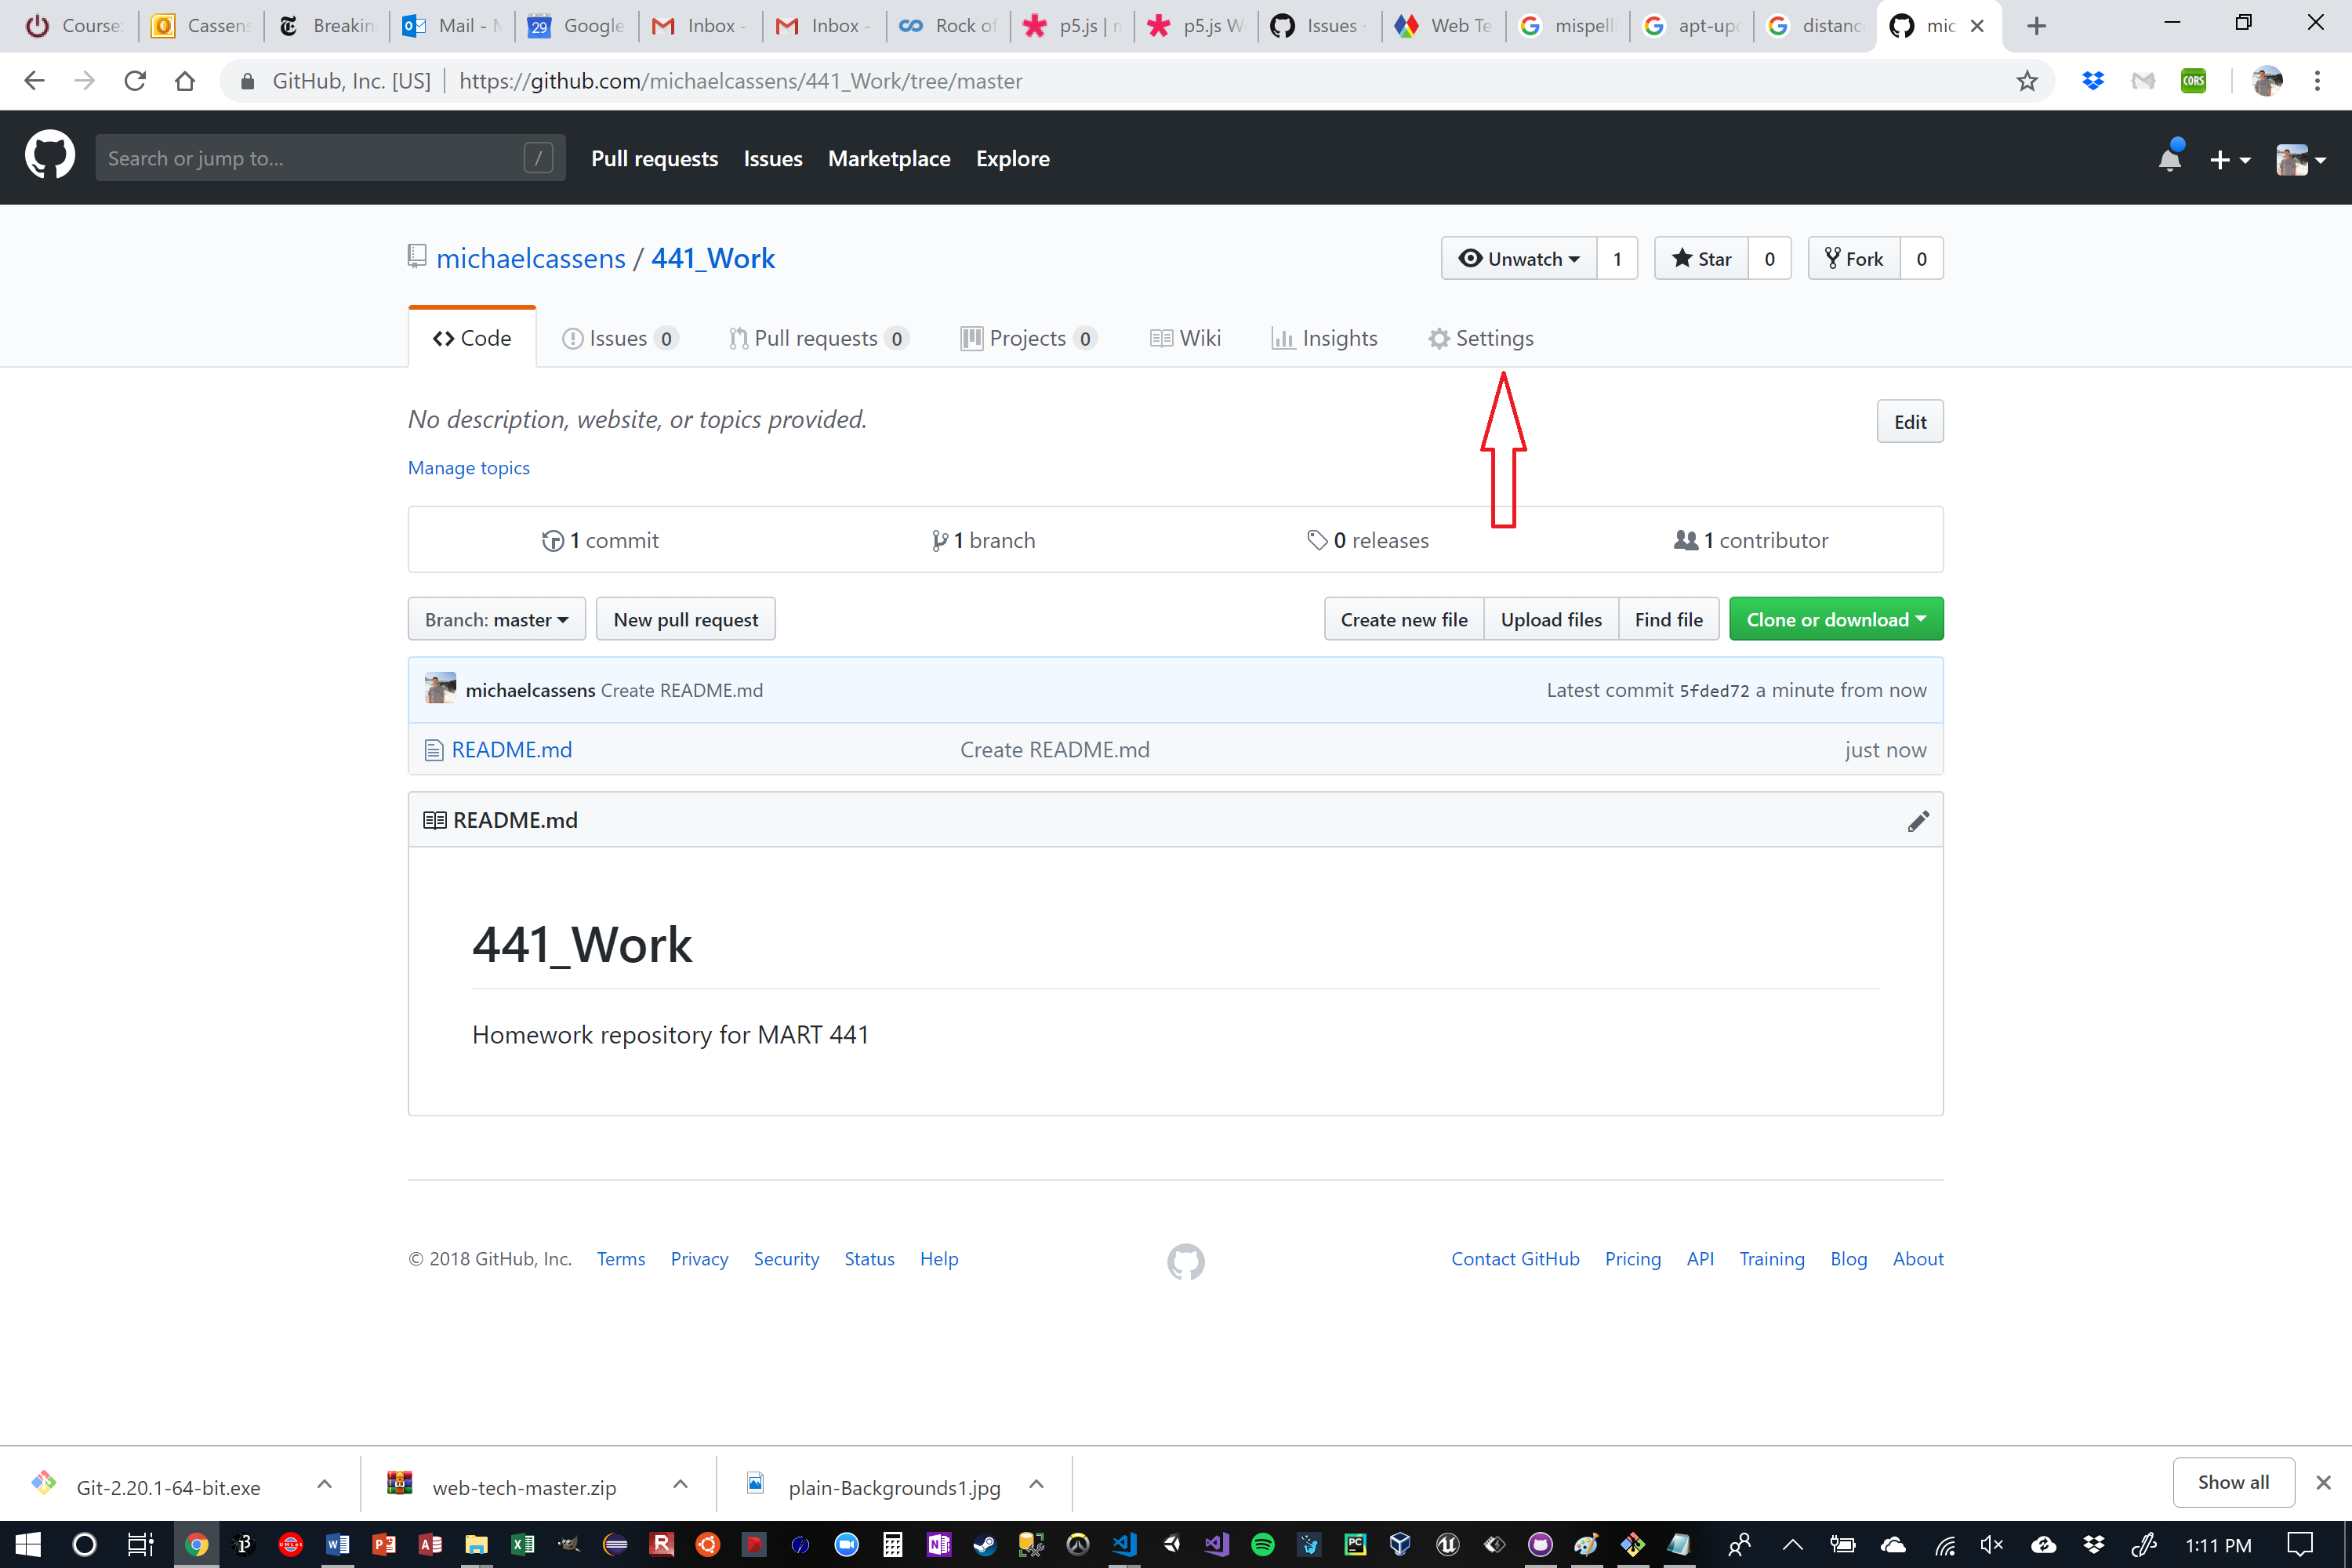Click the Chrome profile avatar icon
The height and width of the screenshot is (1568, 2352).
(2267, 81)
